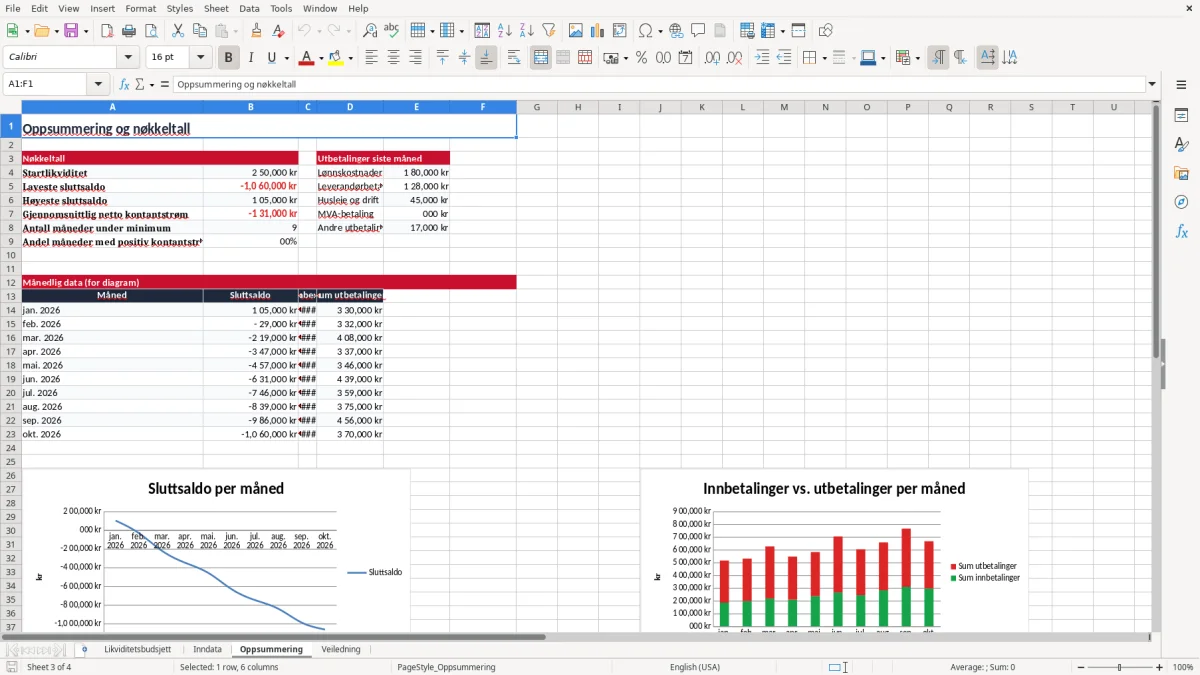The width and height of the screenshot is (1200, 675).
Task: Click the Cut scissors icon
Action: click(178, 31)
